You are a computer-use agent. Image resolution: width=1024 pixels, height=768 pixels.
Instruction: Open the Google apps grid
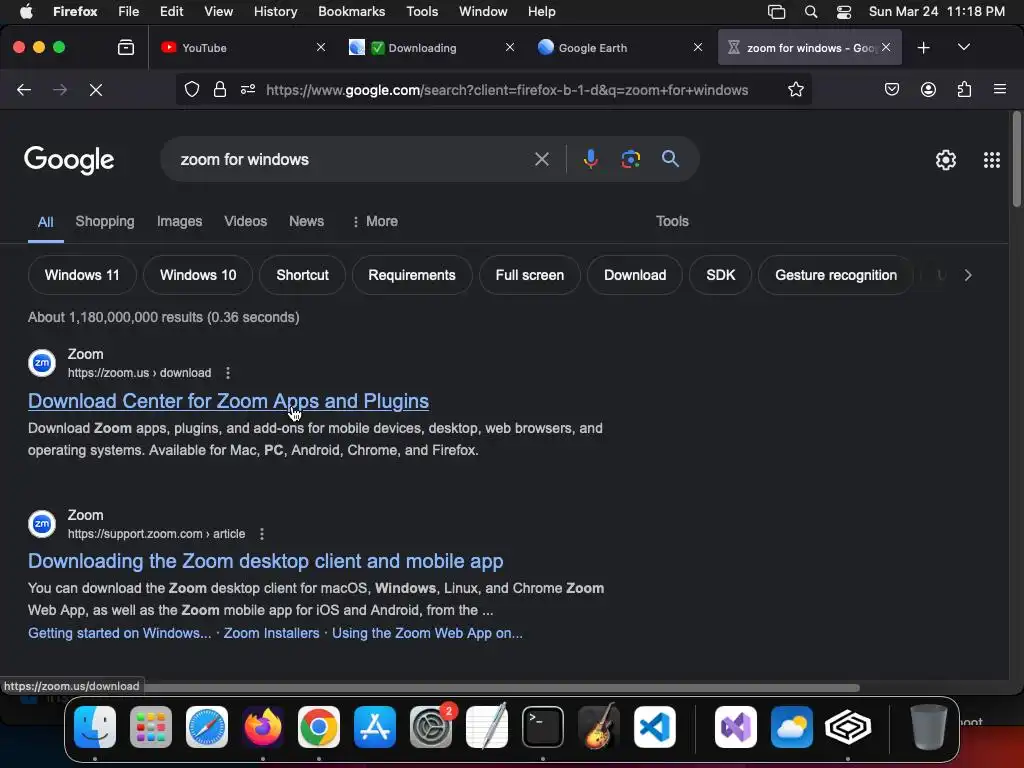tap(991, 159)
